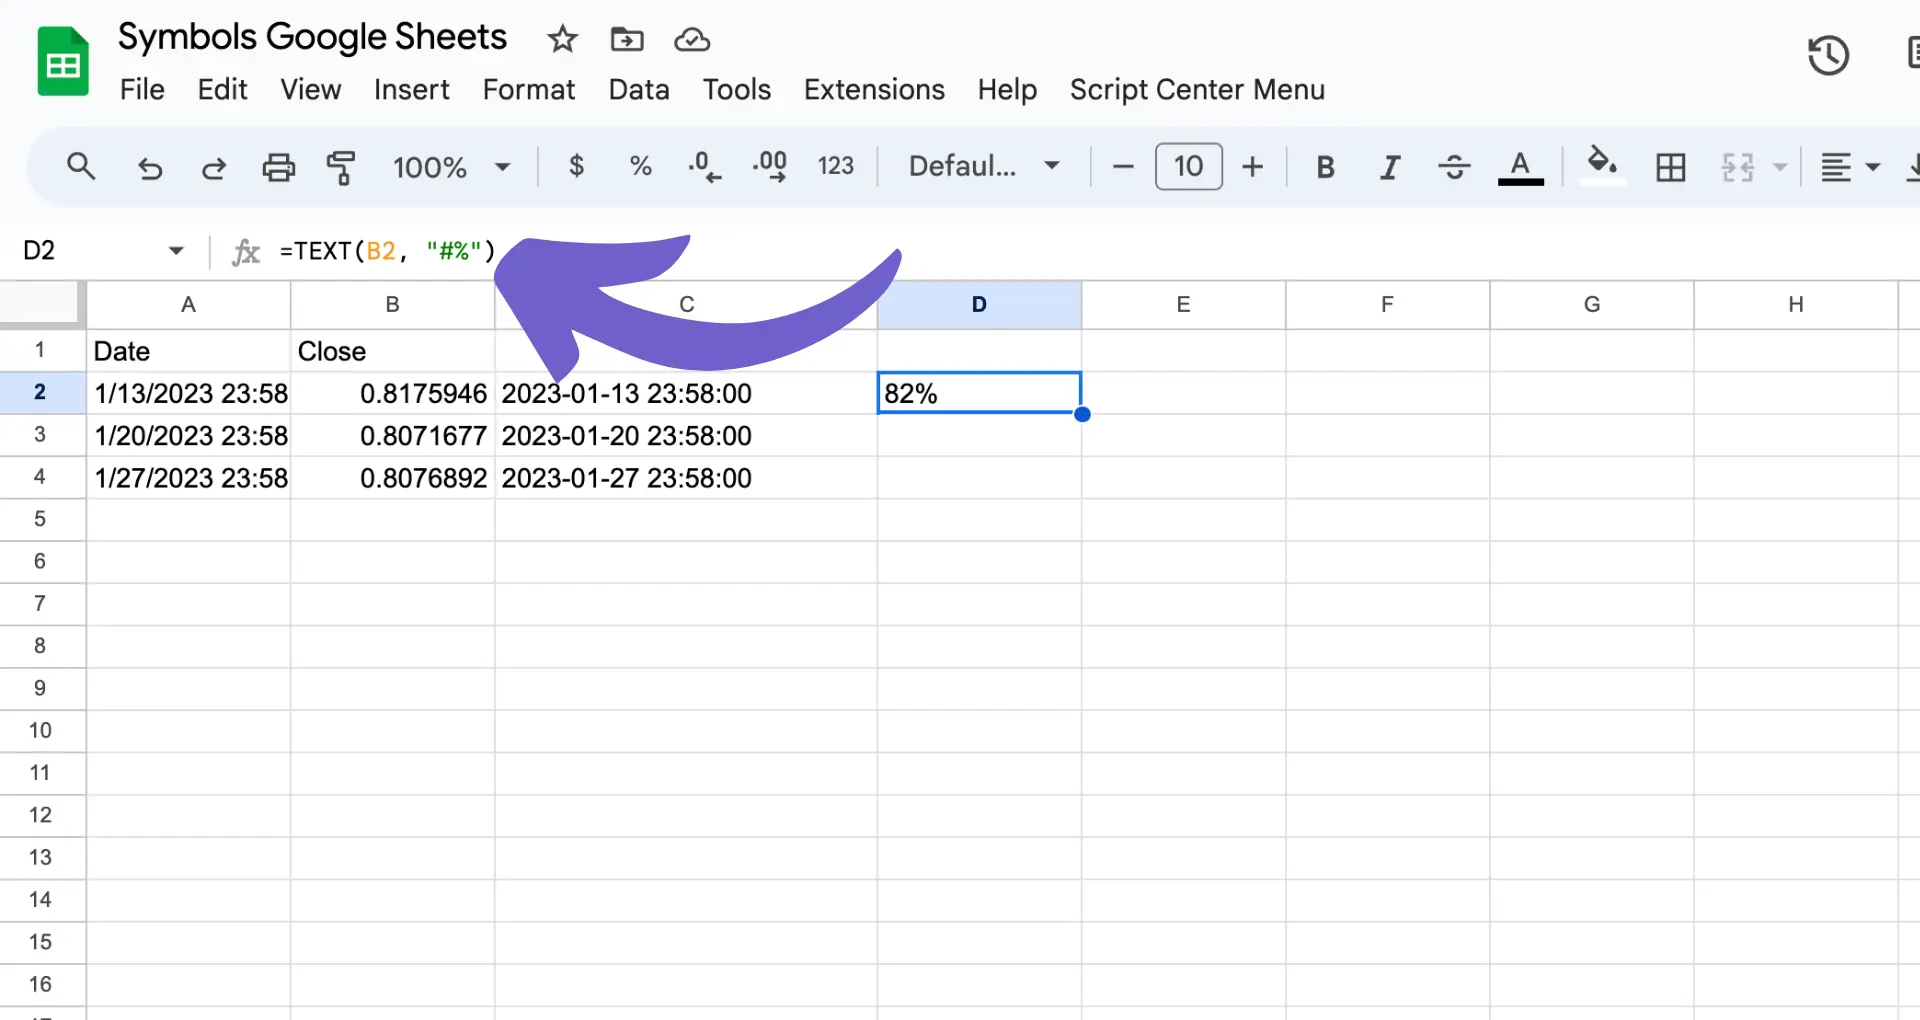The height and width of the screenshot is (1020, 1920).
Task: Print the spreadsheet
Action: (x=278, y=167)
